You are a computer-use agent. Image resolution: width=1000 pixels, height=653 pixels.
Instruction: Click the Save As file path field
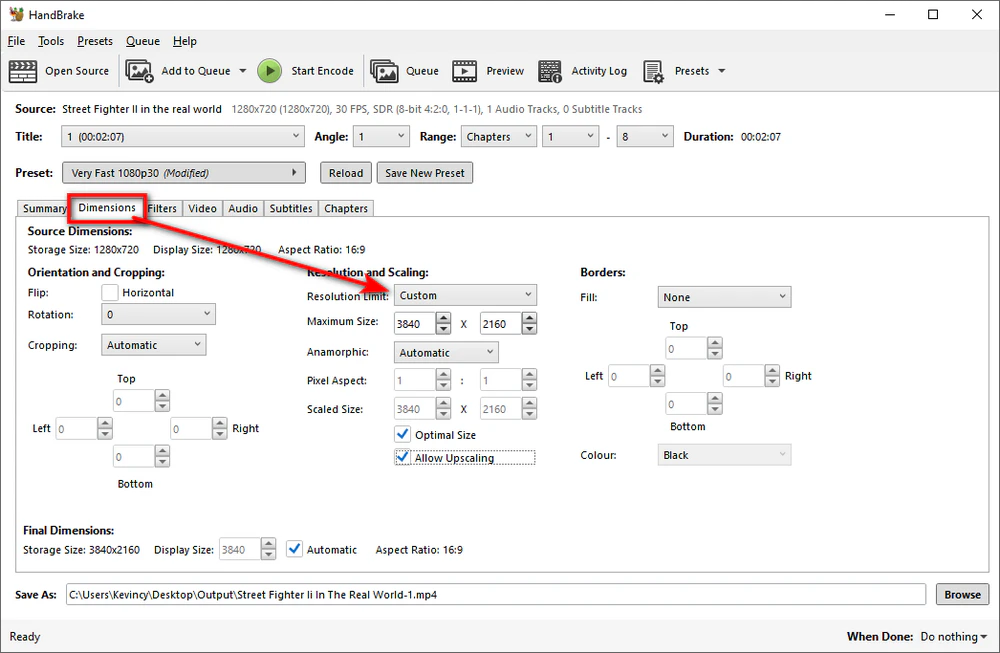[495, 594]
